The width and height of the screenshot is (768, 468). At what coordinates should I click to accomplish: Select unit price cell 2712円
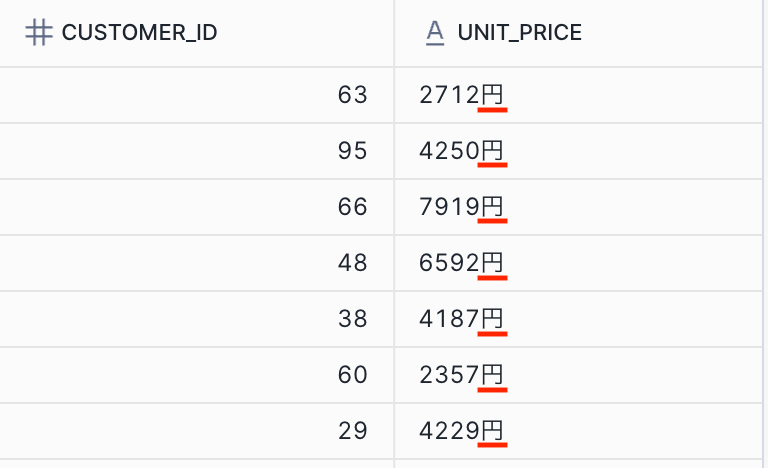click(x=462, y=95)
